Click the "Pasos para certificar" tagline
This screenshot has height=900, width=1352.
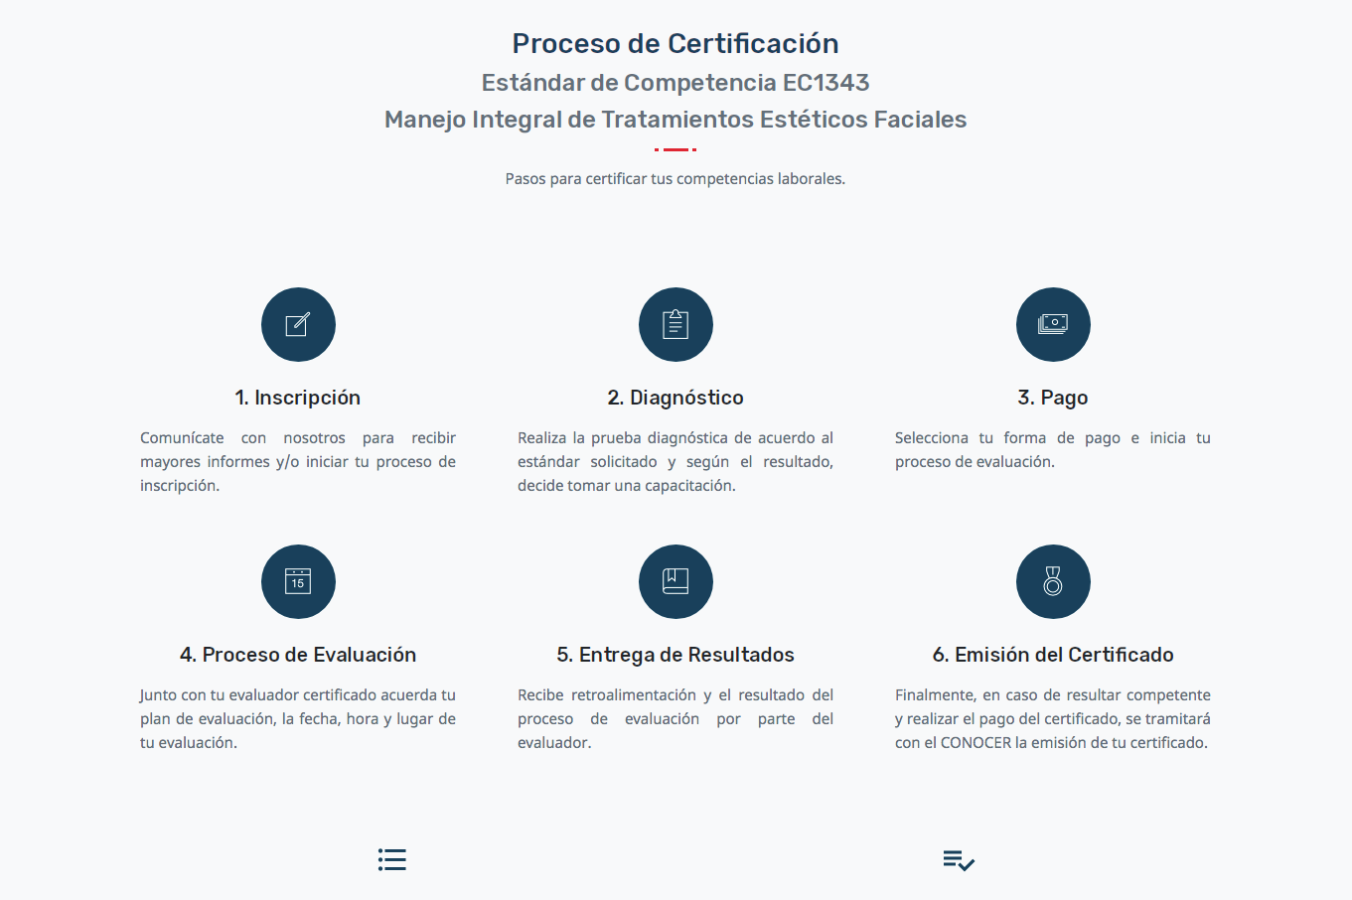tap(676, 179)
